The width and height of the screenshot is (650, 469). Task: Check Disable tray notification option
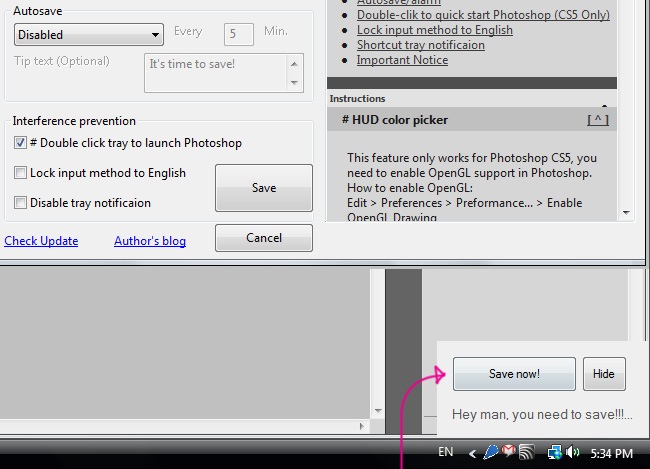(x=21, y=203)
